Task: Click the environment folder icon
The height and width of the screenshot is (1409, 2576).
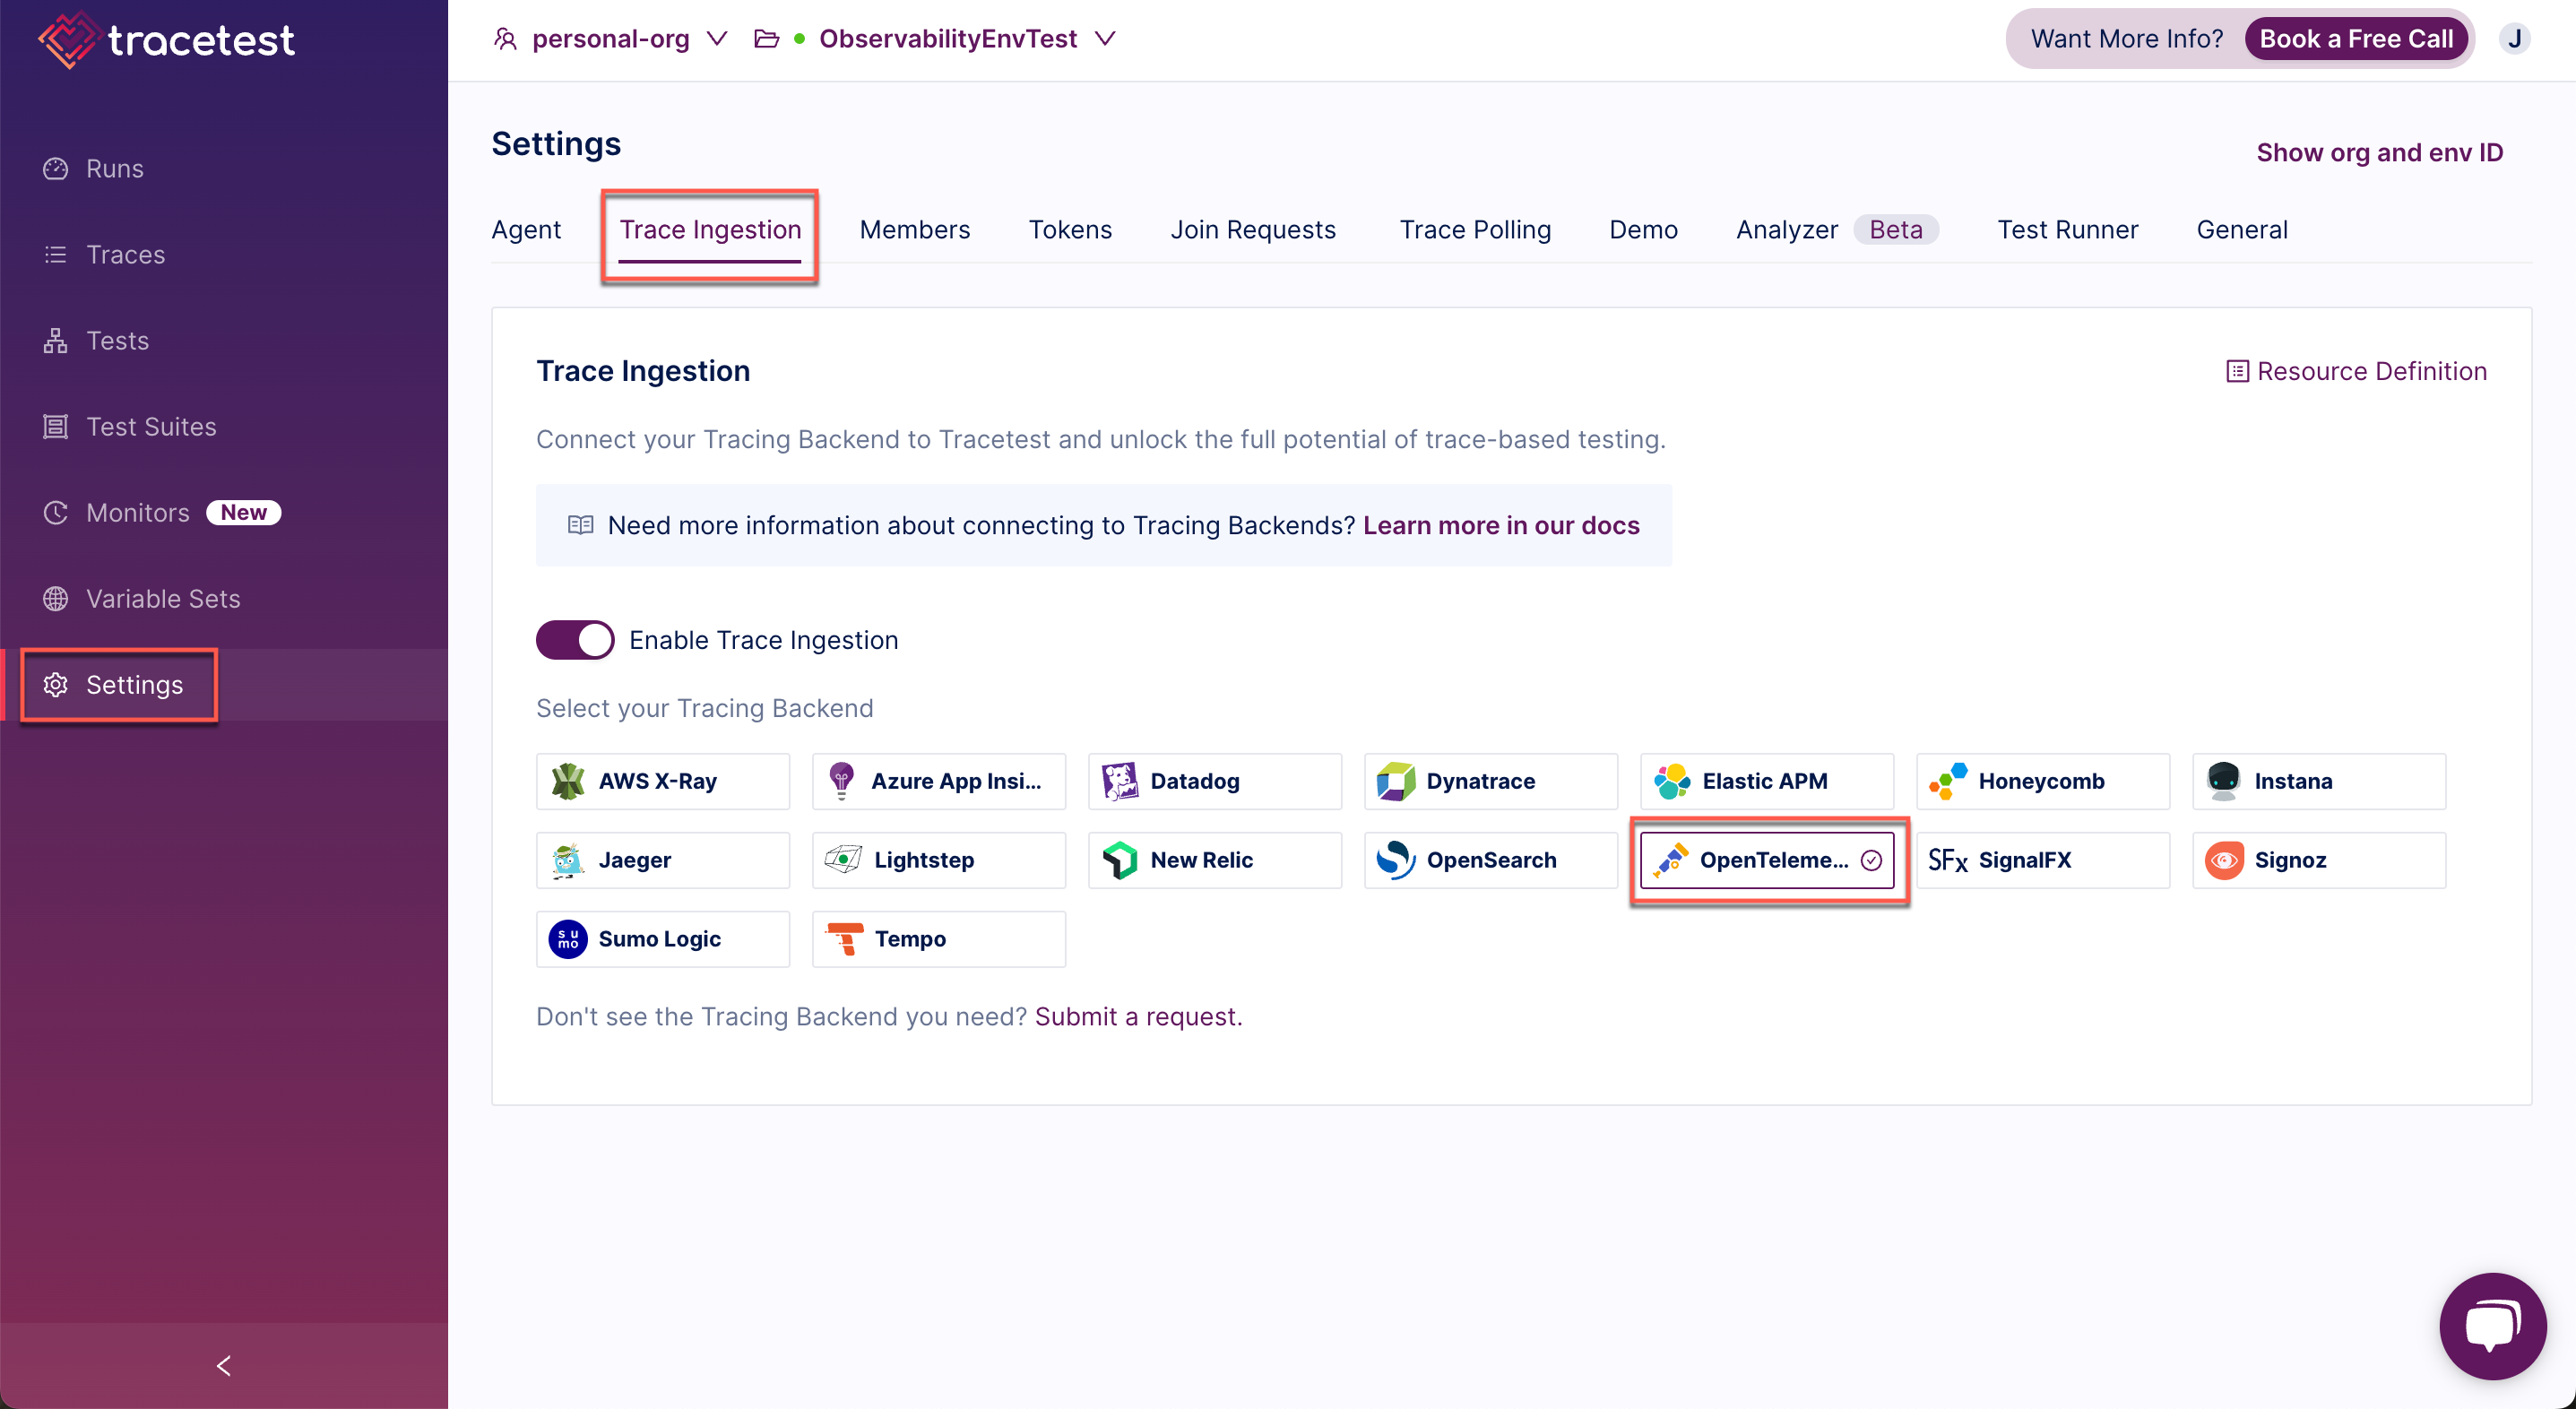Action: (767, 39)
